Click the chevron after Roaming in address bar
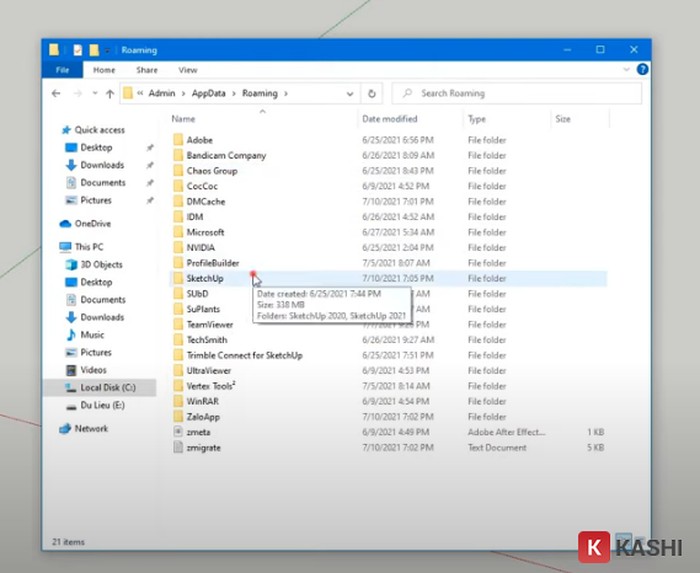 tap(286, 94)
